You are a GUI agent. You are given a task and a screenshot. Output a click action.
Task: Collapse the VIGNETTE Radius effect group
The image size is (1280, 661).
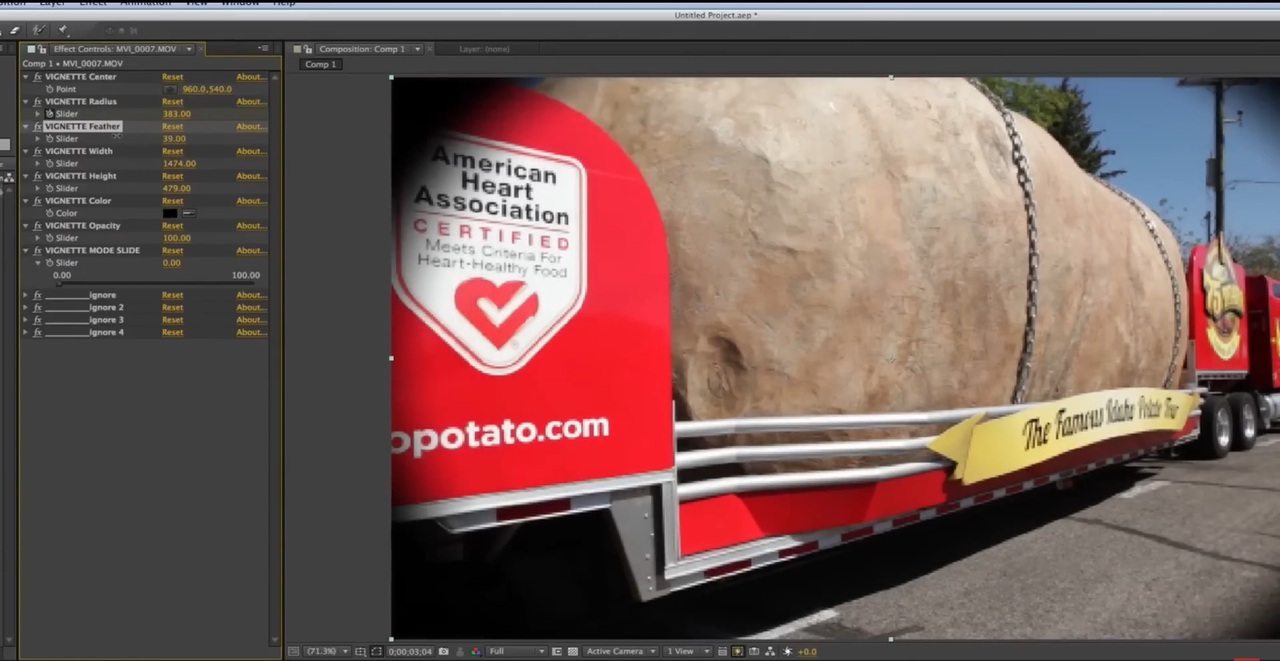(x=26, y=102)
